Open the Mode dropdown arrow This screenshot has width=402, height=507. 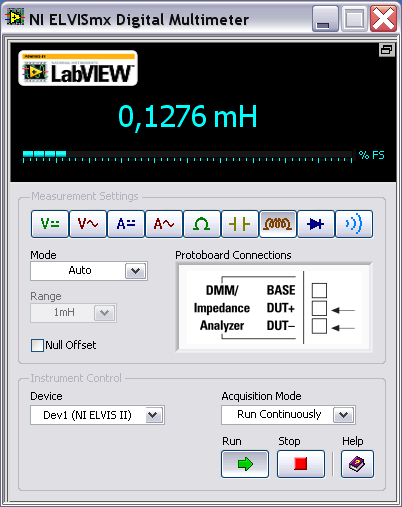(135, 271)
